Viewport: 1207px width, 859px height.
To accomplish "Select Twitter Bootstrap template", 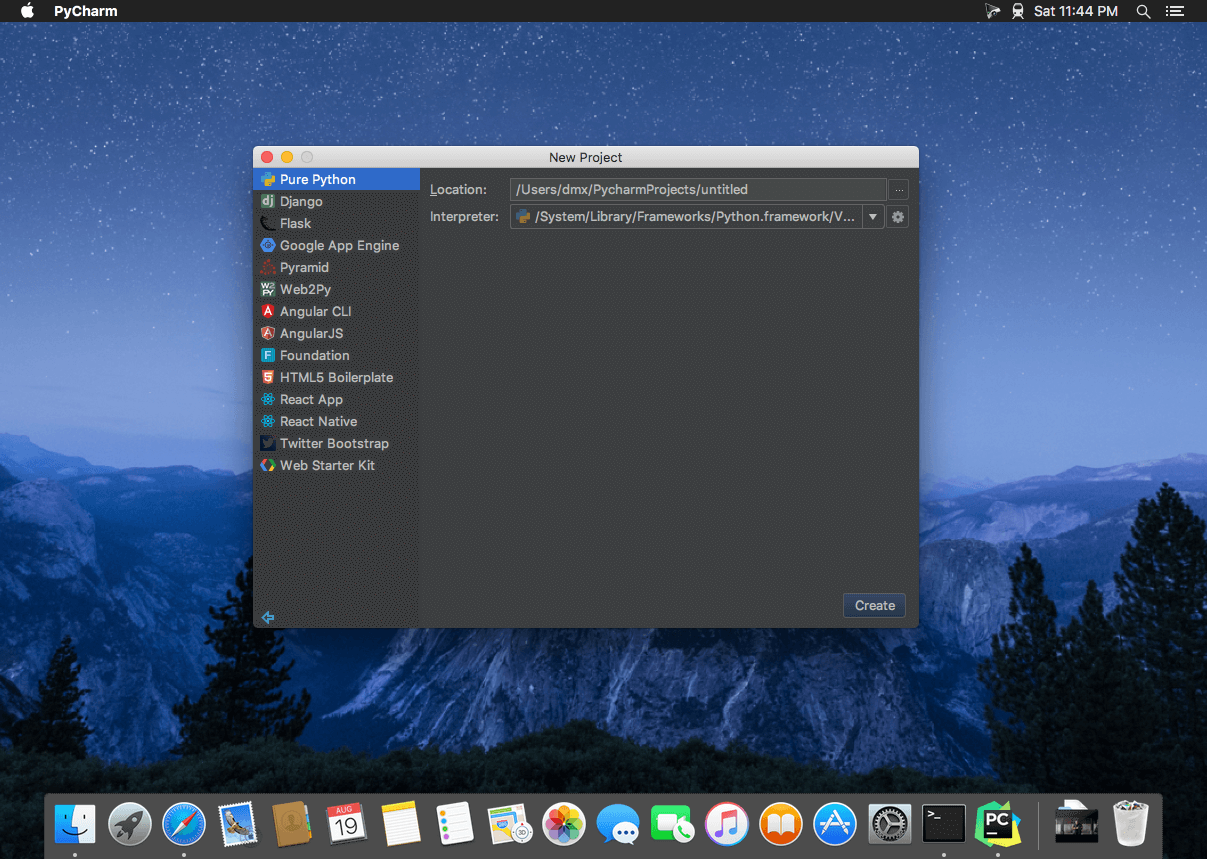I will [x=336, y=443].
